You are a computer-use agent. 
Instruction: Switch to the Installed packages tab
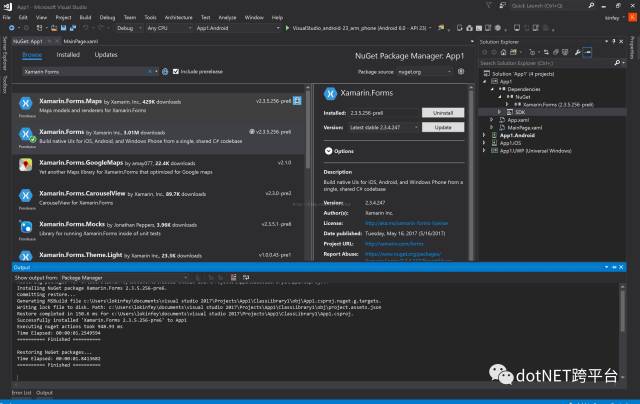click(68, 55)
